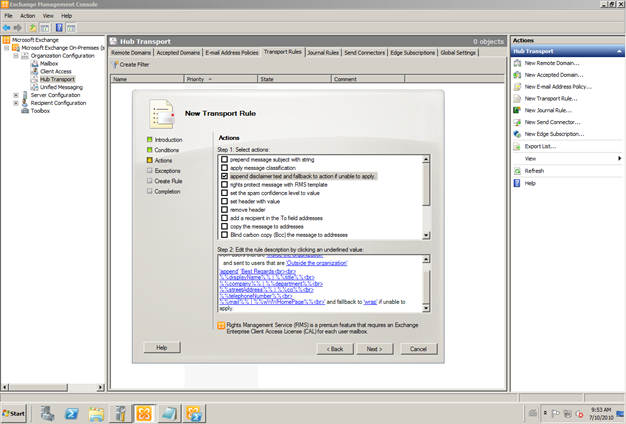Check 'Blind carbon copy (Bcc) the message' action
626x424 pixels.
[224, 235]
